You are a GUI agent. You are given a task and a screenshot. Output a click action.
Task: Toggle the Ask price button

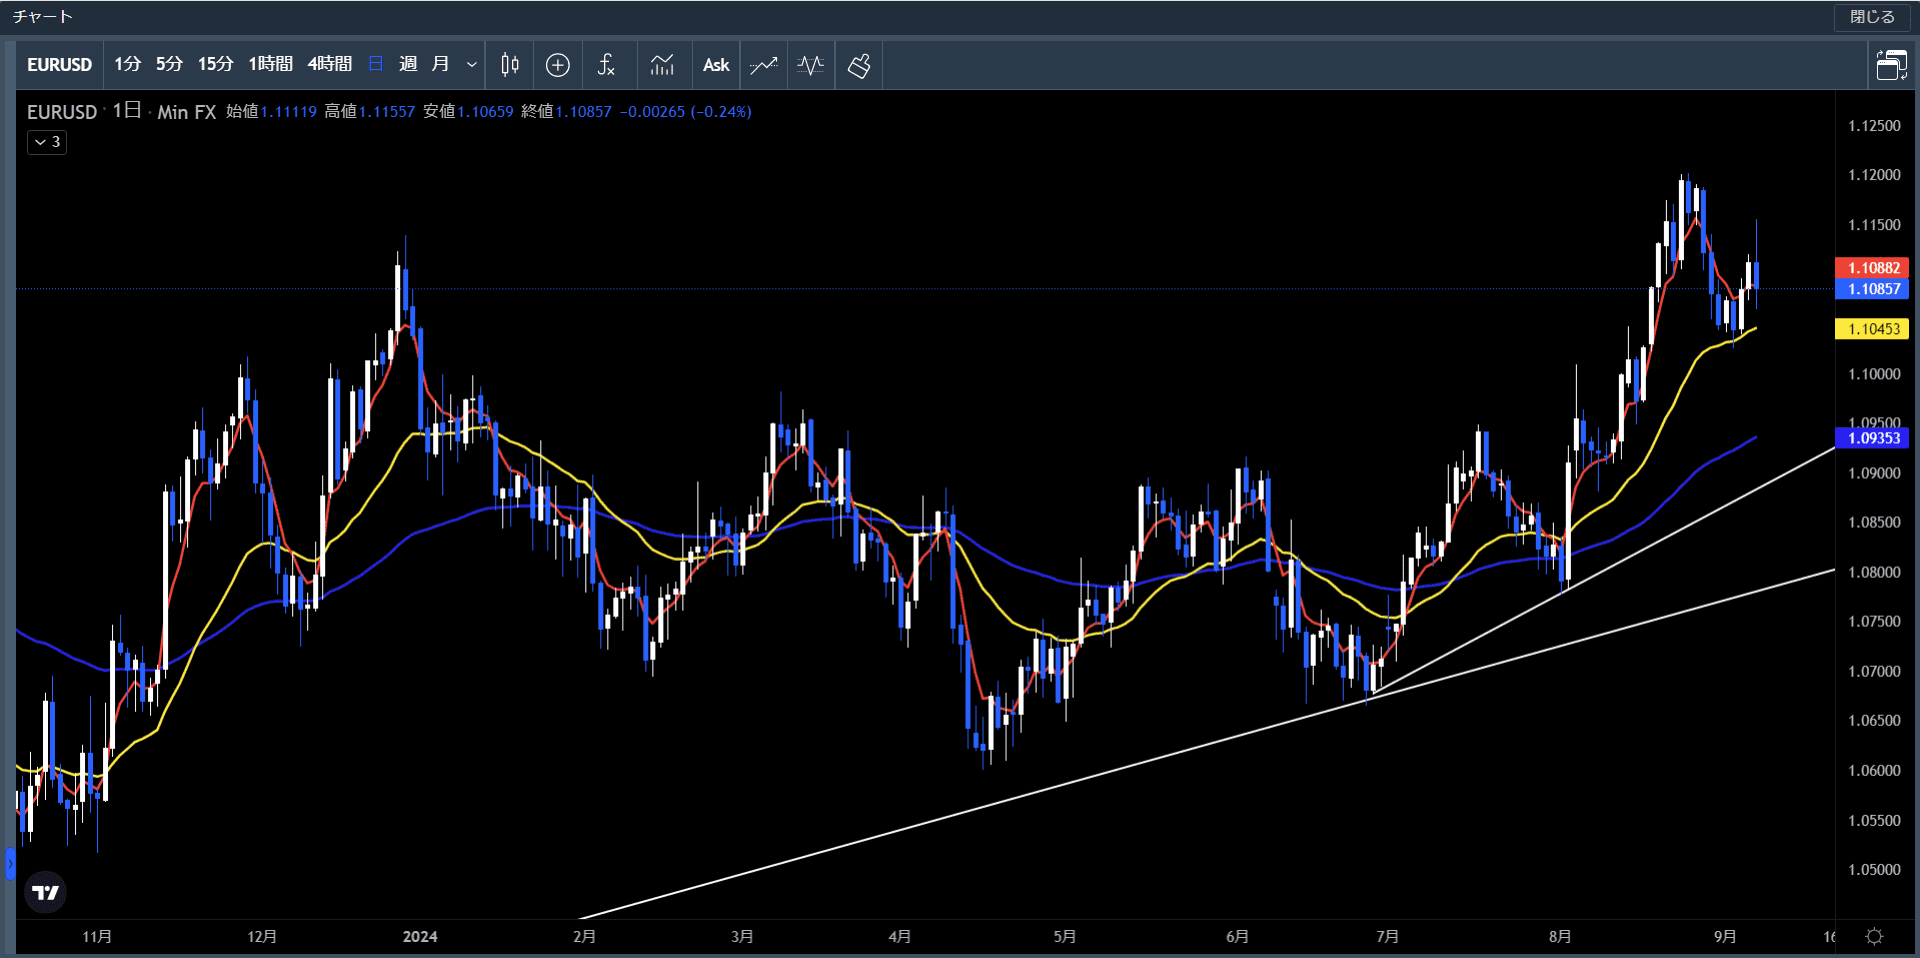pyautogui.click(x=716, y=65)
